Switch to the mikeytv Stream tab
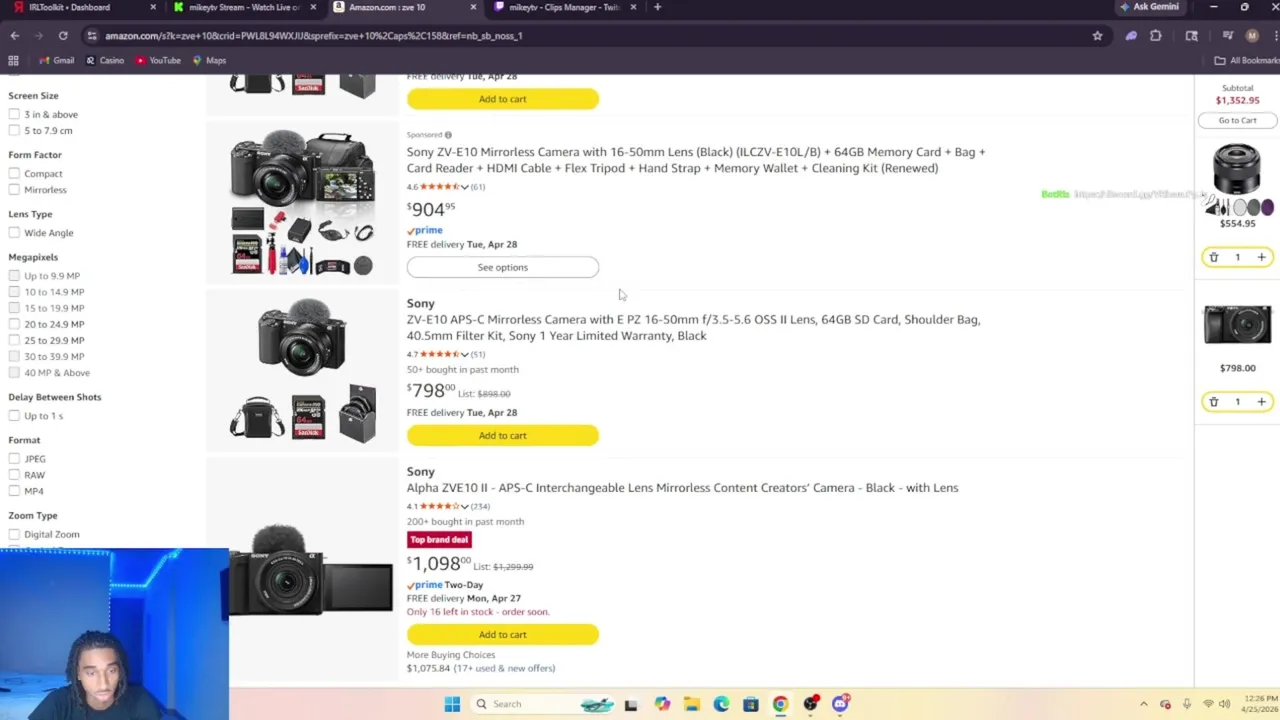The image size is (1280, 720). [245, 7]
